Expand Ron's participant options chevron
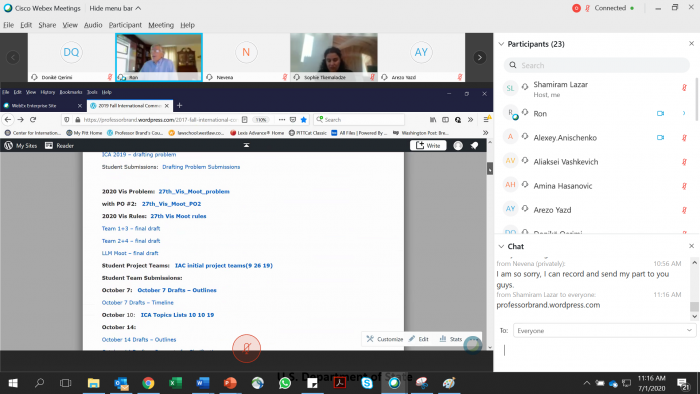Image resolution: width=700 pixels, height=394 pixels. point(684,113)
